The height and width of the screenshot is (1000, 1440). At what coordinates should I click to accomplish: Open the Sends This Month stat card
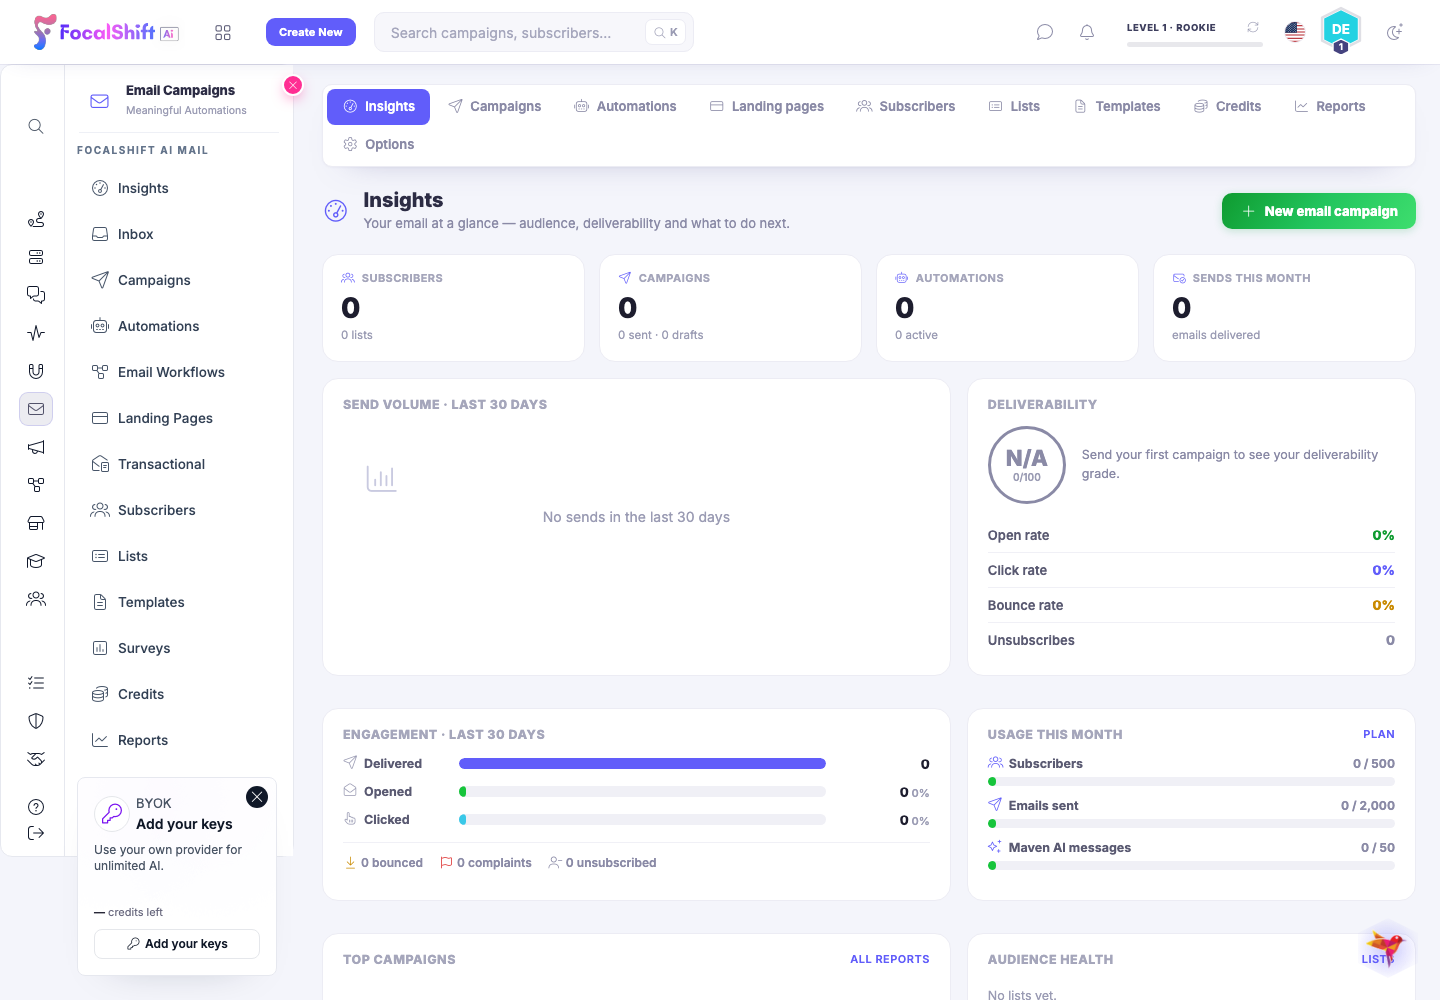click(x=1284, y=308)
